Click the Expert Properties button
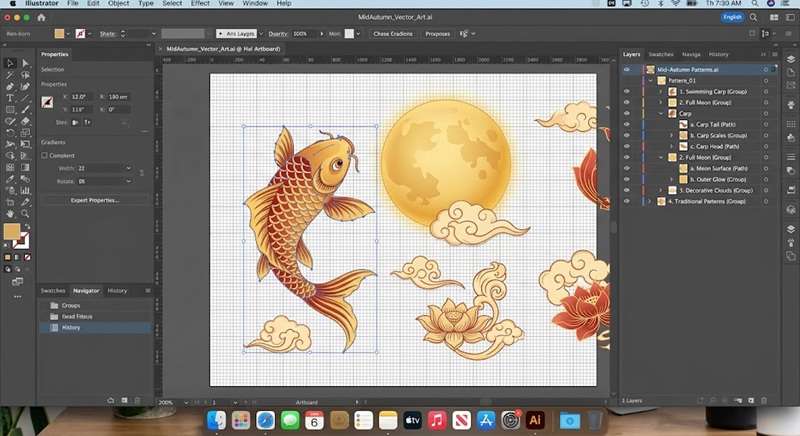The width and height of the screenshot is (800, 436). pyautogui.click(x=95, y=200)
